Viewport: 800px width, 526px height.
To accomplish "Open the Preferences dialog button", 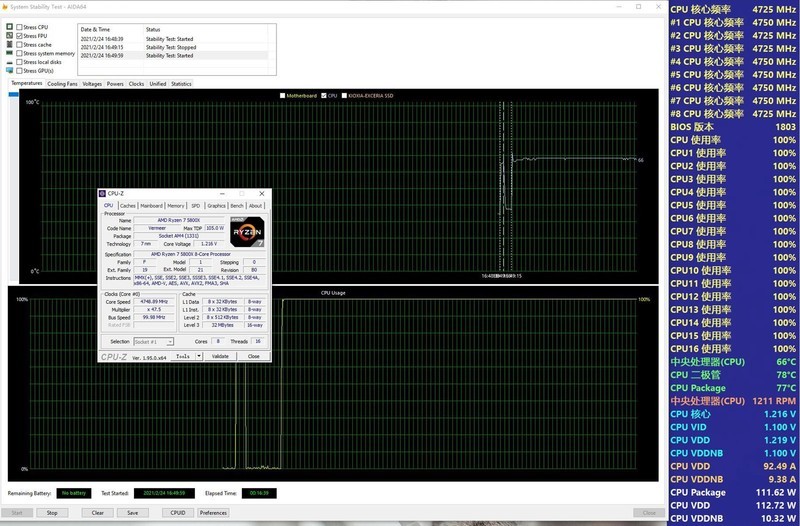I will point(212,513).
